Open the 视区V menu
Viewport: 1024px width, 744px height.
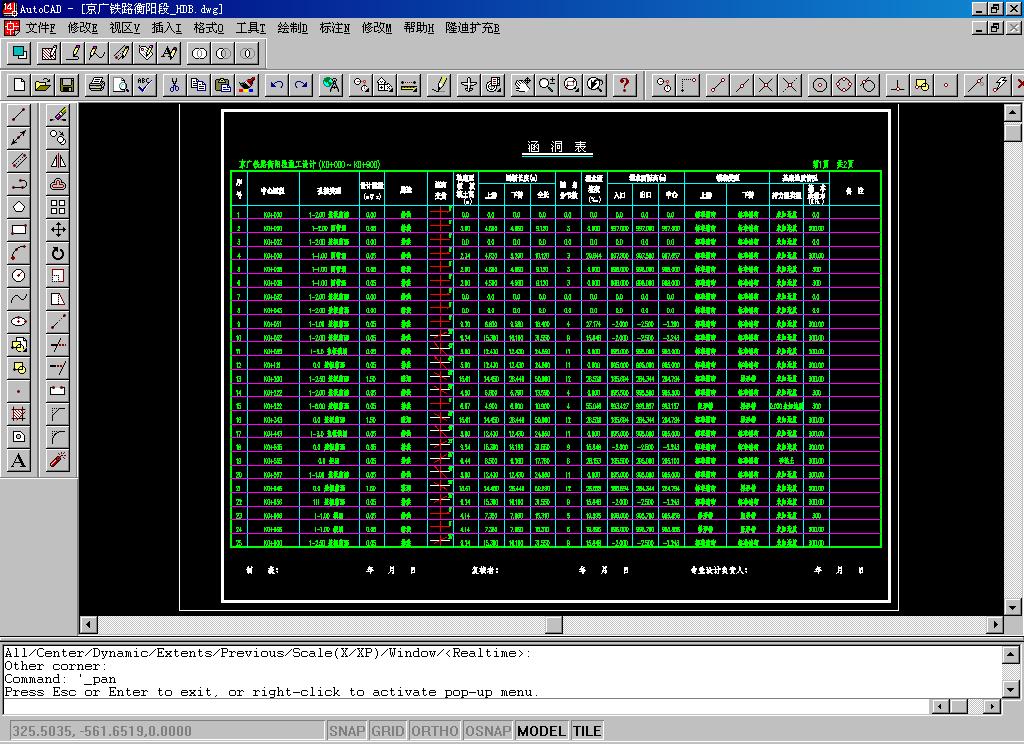(x=125, y=28)
